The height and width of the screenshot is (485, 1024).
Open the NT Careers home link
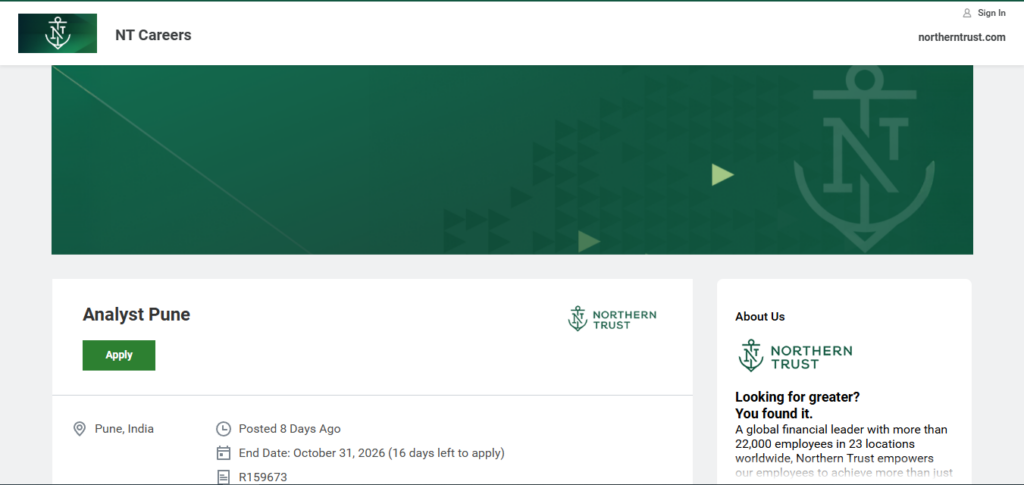coord(153,35)
